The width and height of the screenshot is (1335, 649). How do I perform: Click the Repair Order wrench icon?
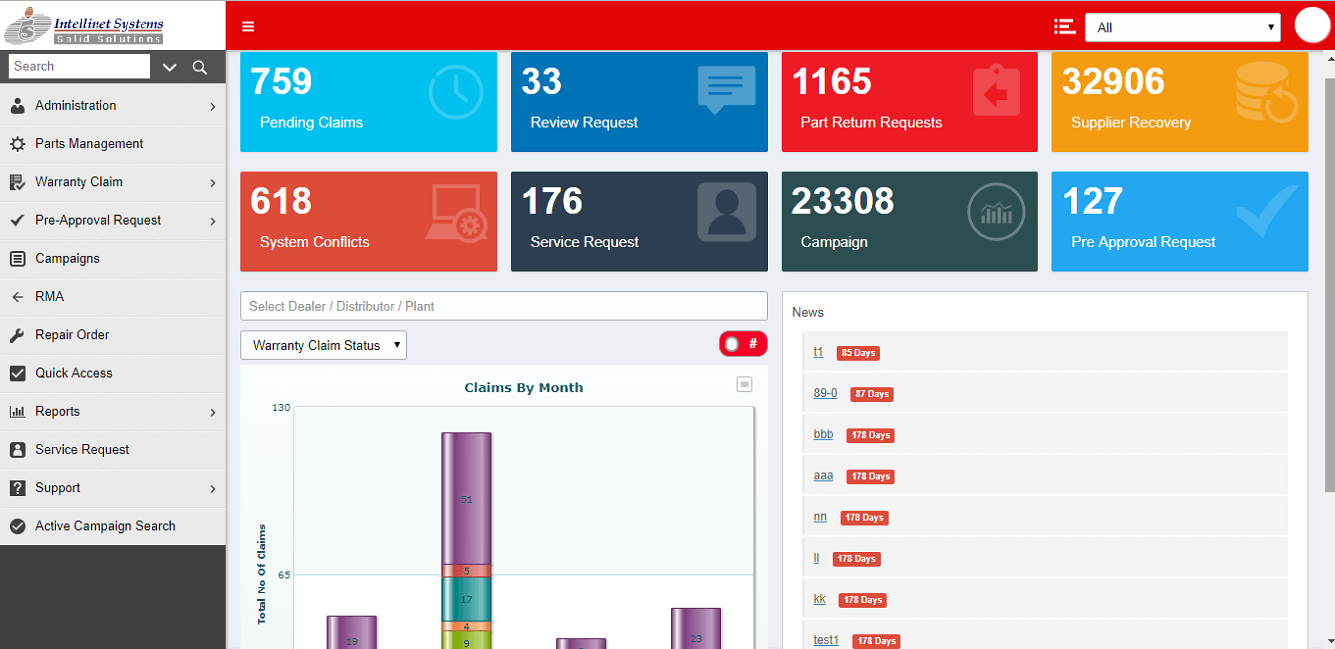coord(17,335)
